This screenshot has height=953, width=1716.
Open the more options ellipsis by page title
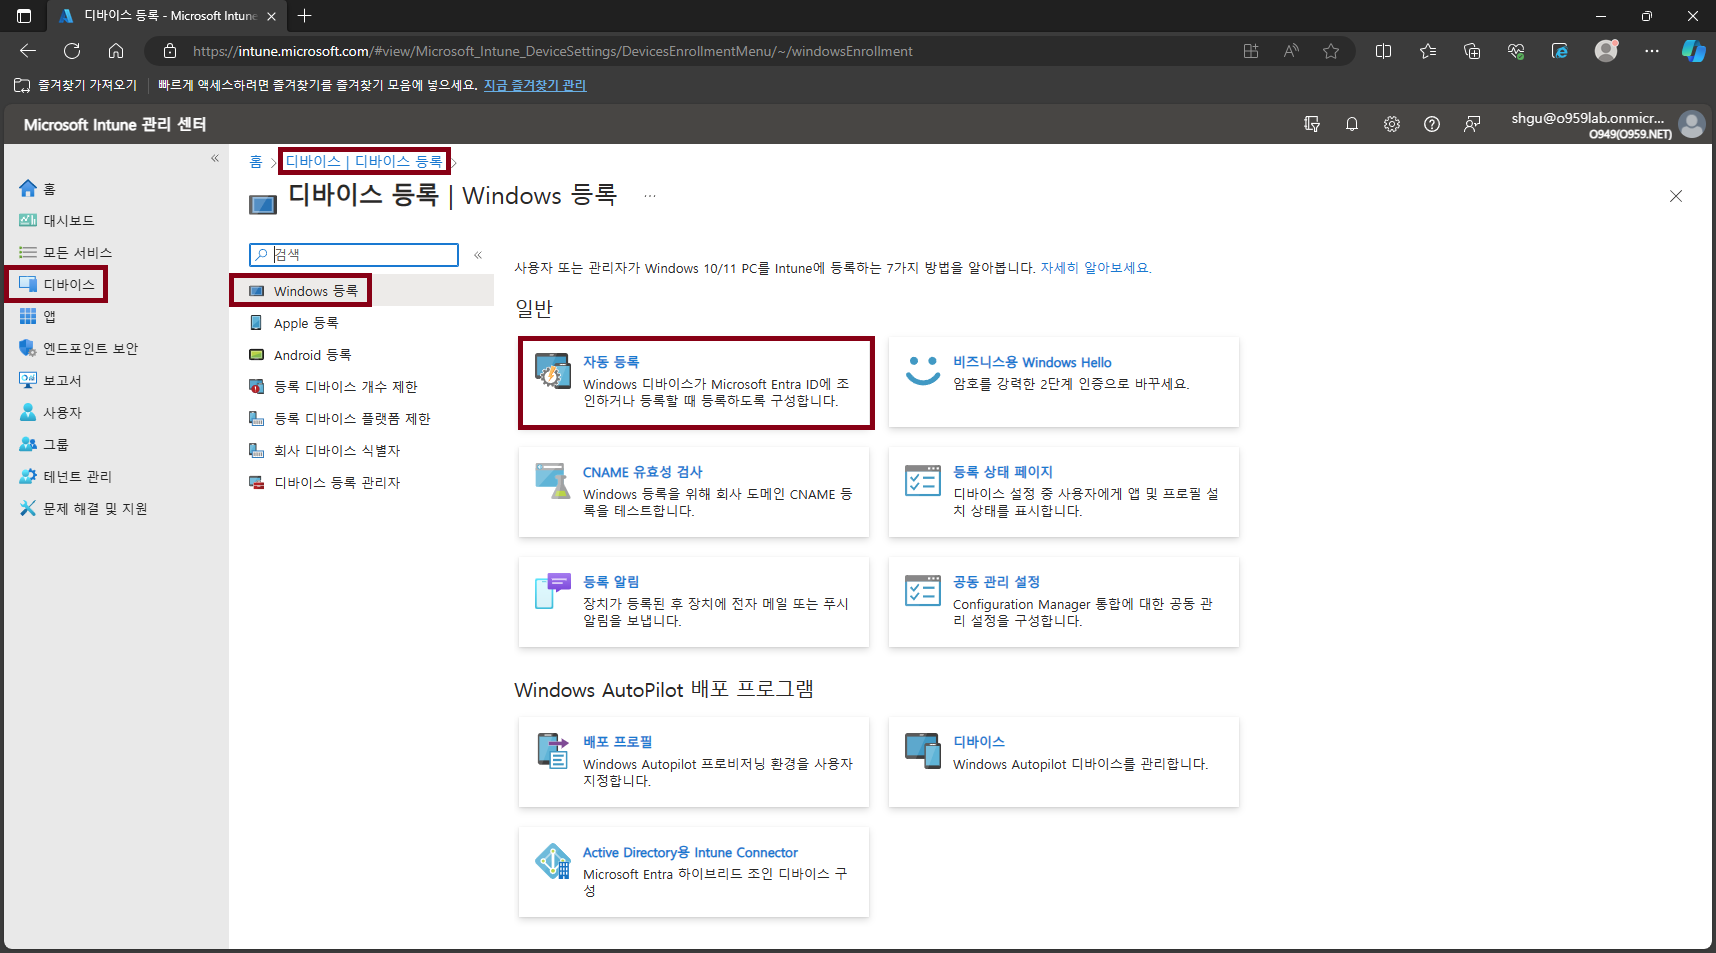pos(650,196)
